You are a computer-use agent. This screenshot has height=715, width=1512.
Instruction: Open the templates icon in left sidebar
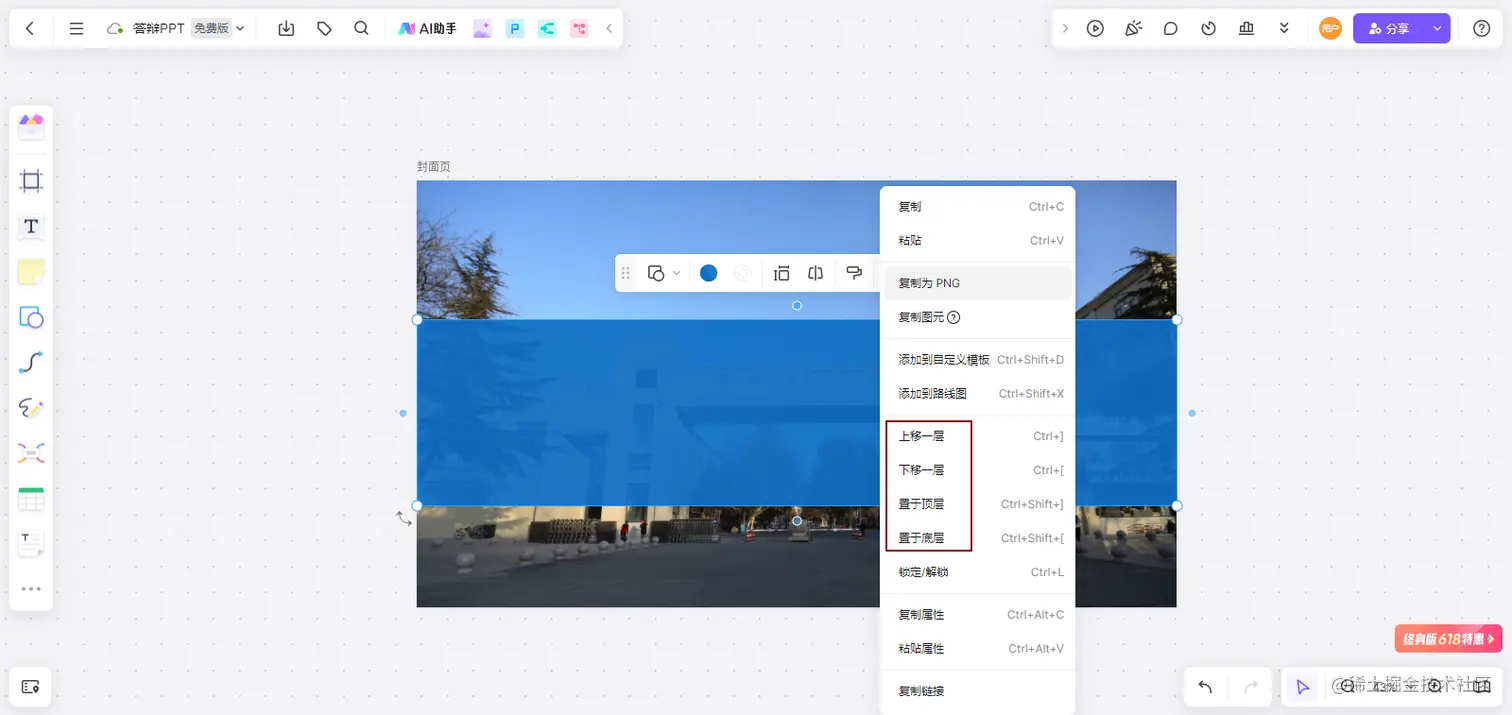pyautogui.click(x=31, y=127)
